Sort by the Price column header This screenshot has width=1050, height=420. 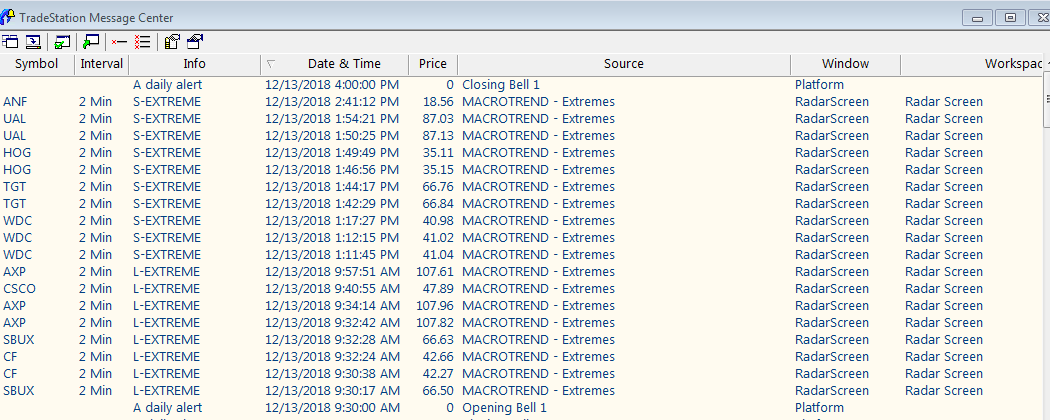coord(433,64)
